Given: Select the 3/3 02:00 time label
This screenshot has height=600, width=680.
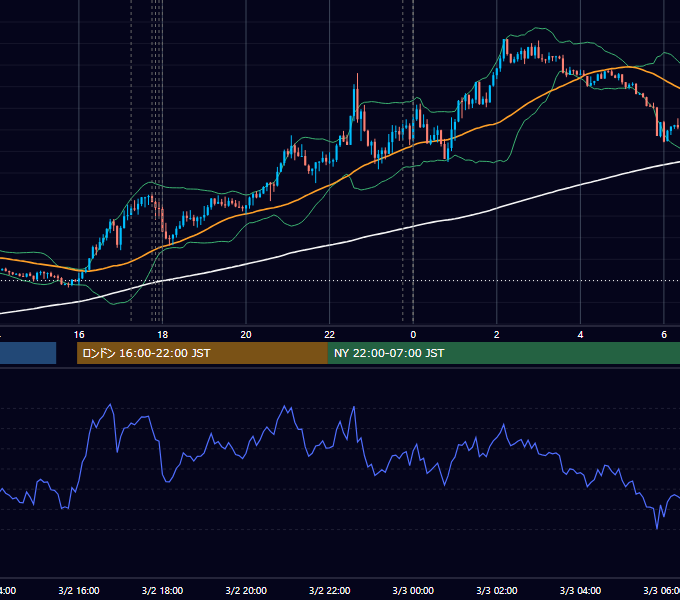Looking at the screenshot, I should tap(497, 590).
